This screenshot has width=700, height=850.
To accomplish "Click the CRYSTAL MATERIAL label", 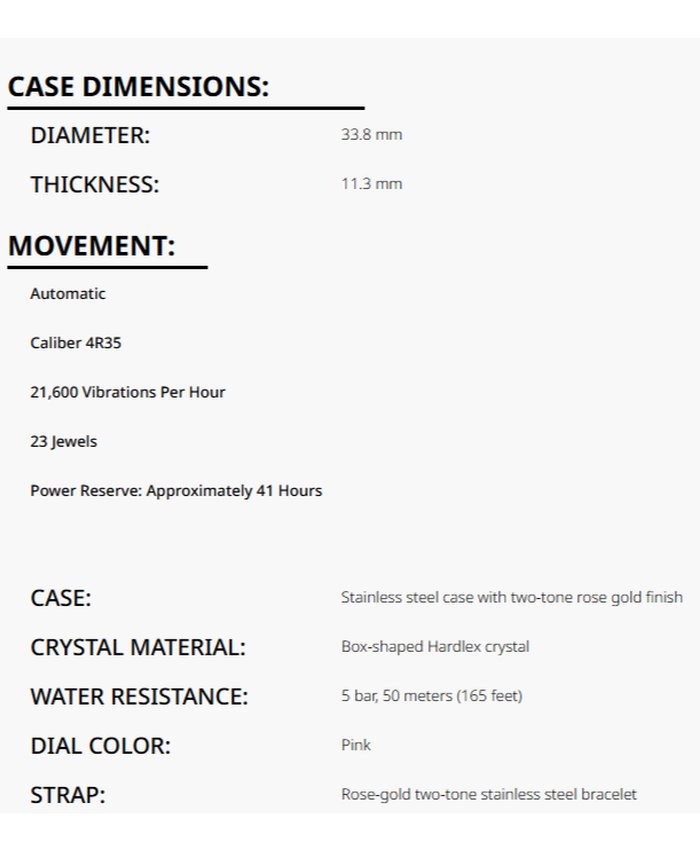I will pos(137,647).
